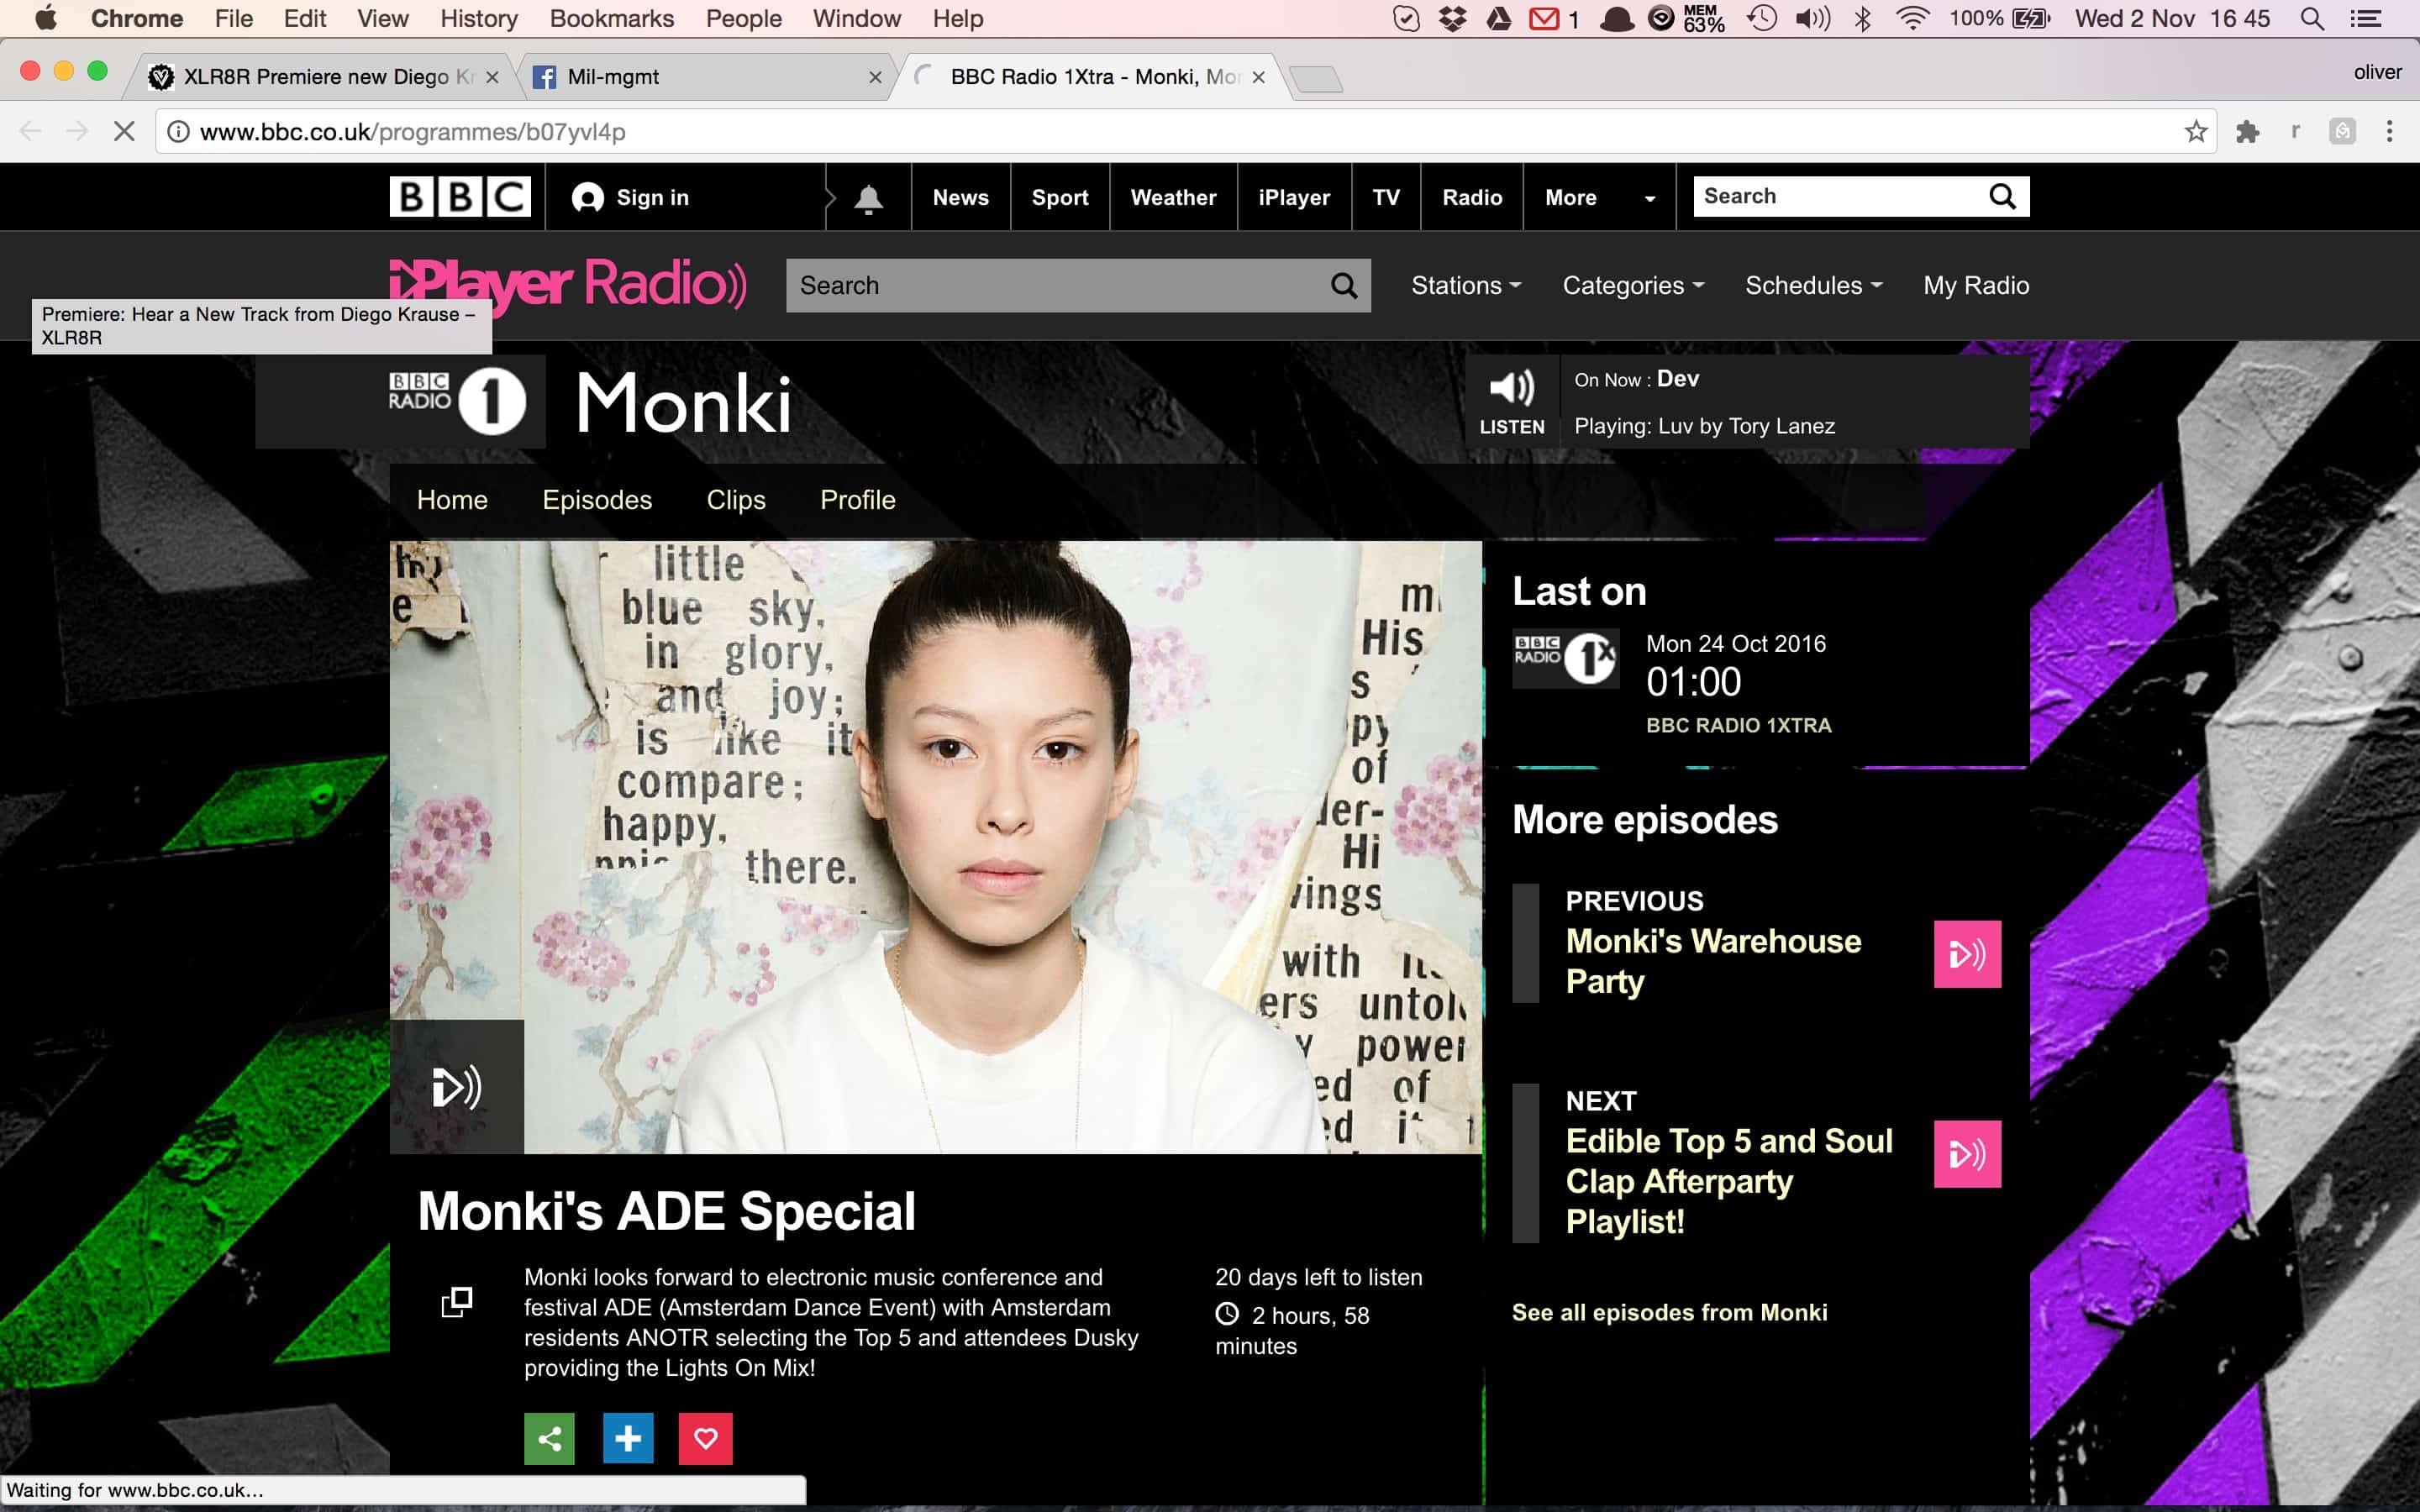
Task: Open the Profile tab
Action: 857,500
